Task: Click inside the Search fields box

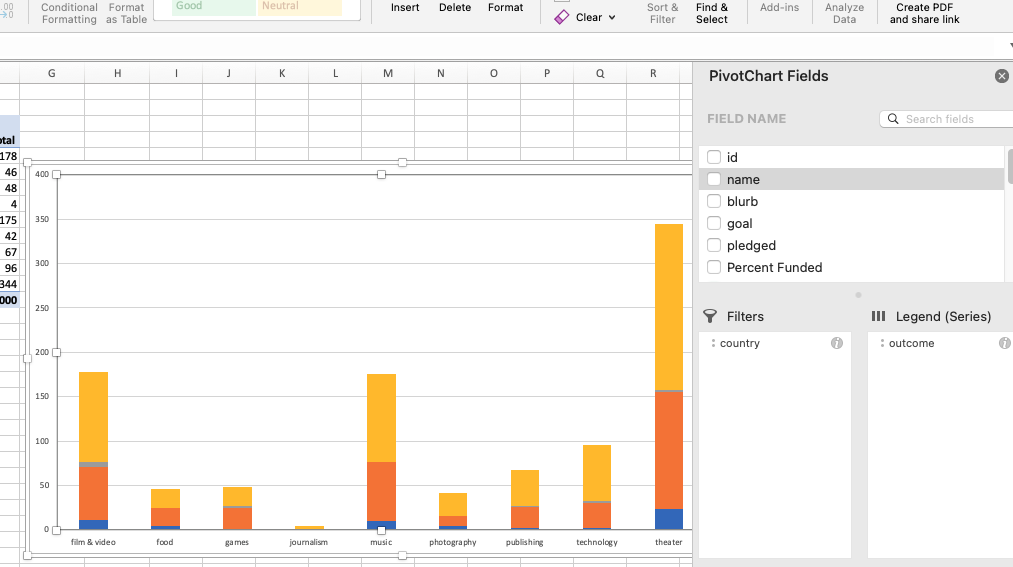Action: pyautogui.click(x=946, y=119)
